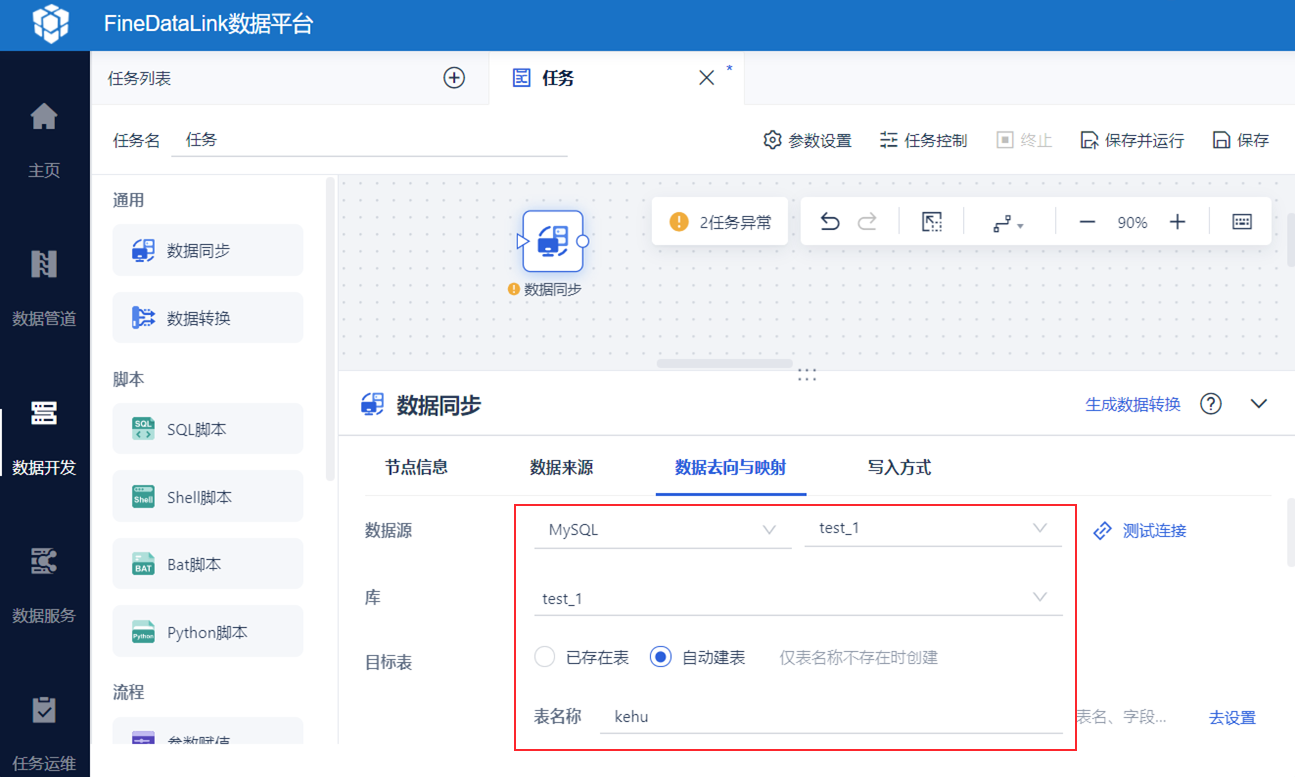
Task: Zoom out the canvas with minus
Action: coord(1087,222)
